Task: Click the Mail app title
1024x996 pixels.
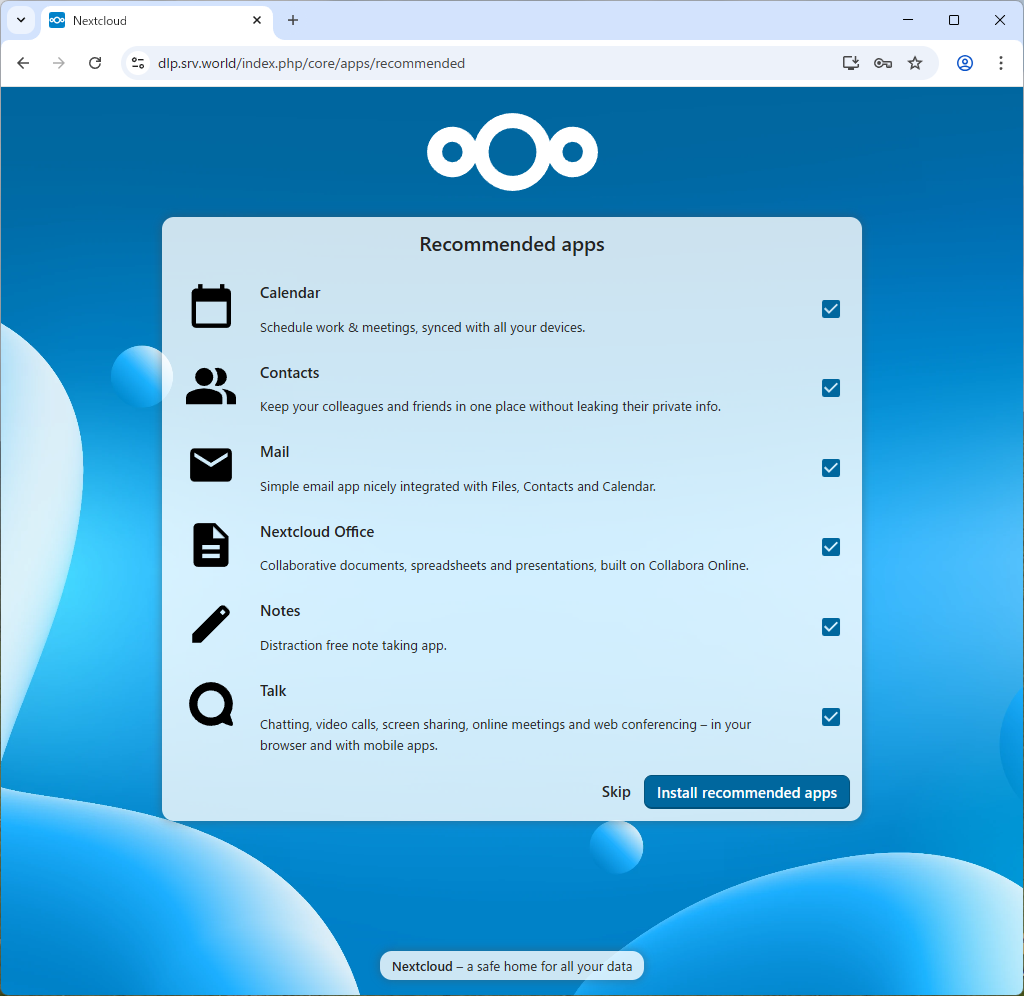Action: tap(274, 452)
